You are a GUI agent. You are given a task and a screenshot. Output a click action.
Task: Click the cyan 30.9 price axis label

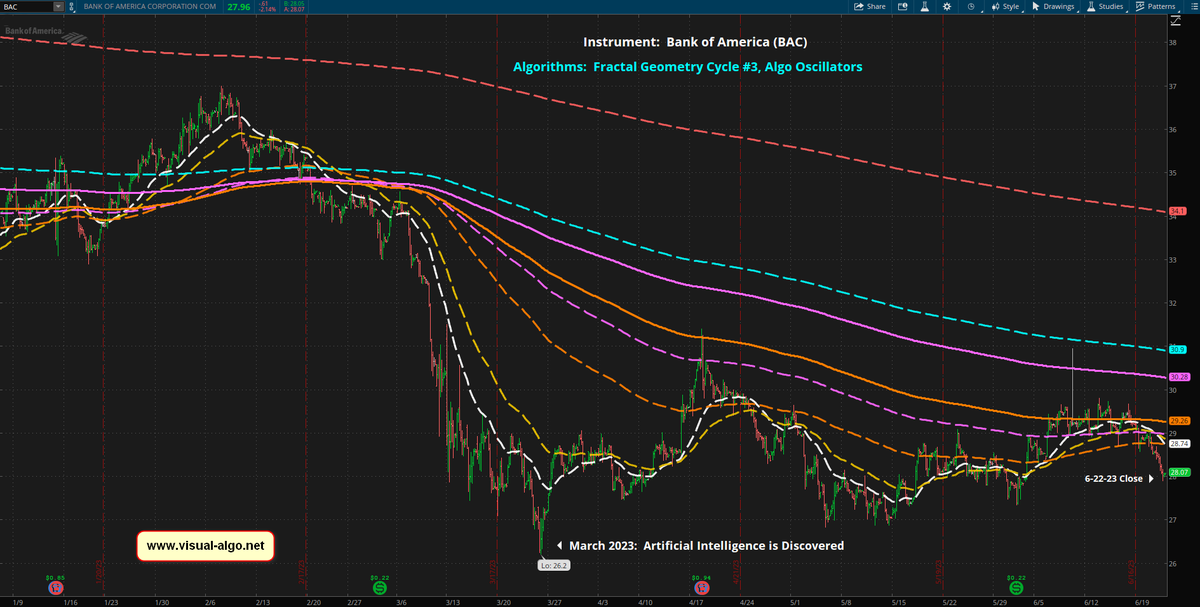pyautogui.click(x=1178, y=350)
